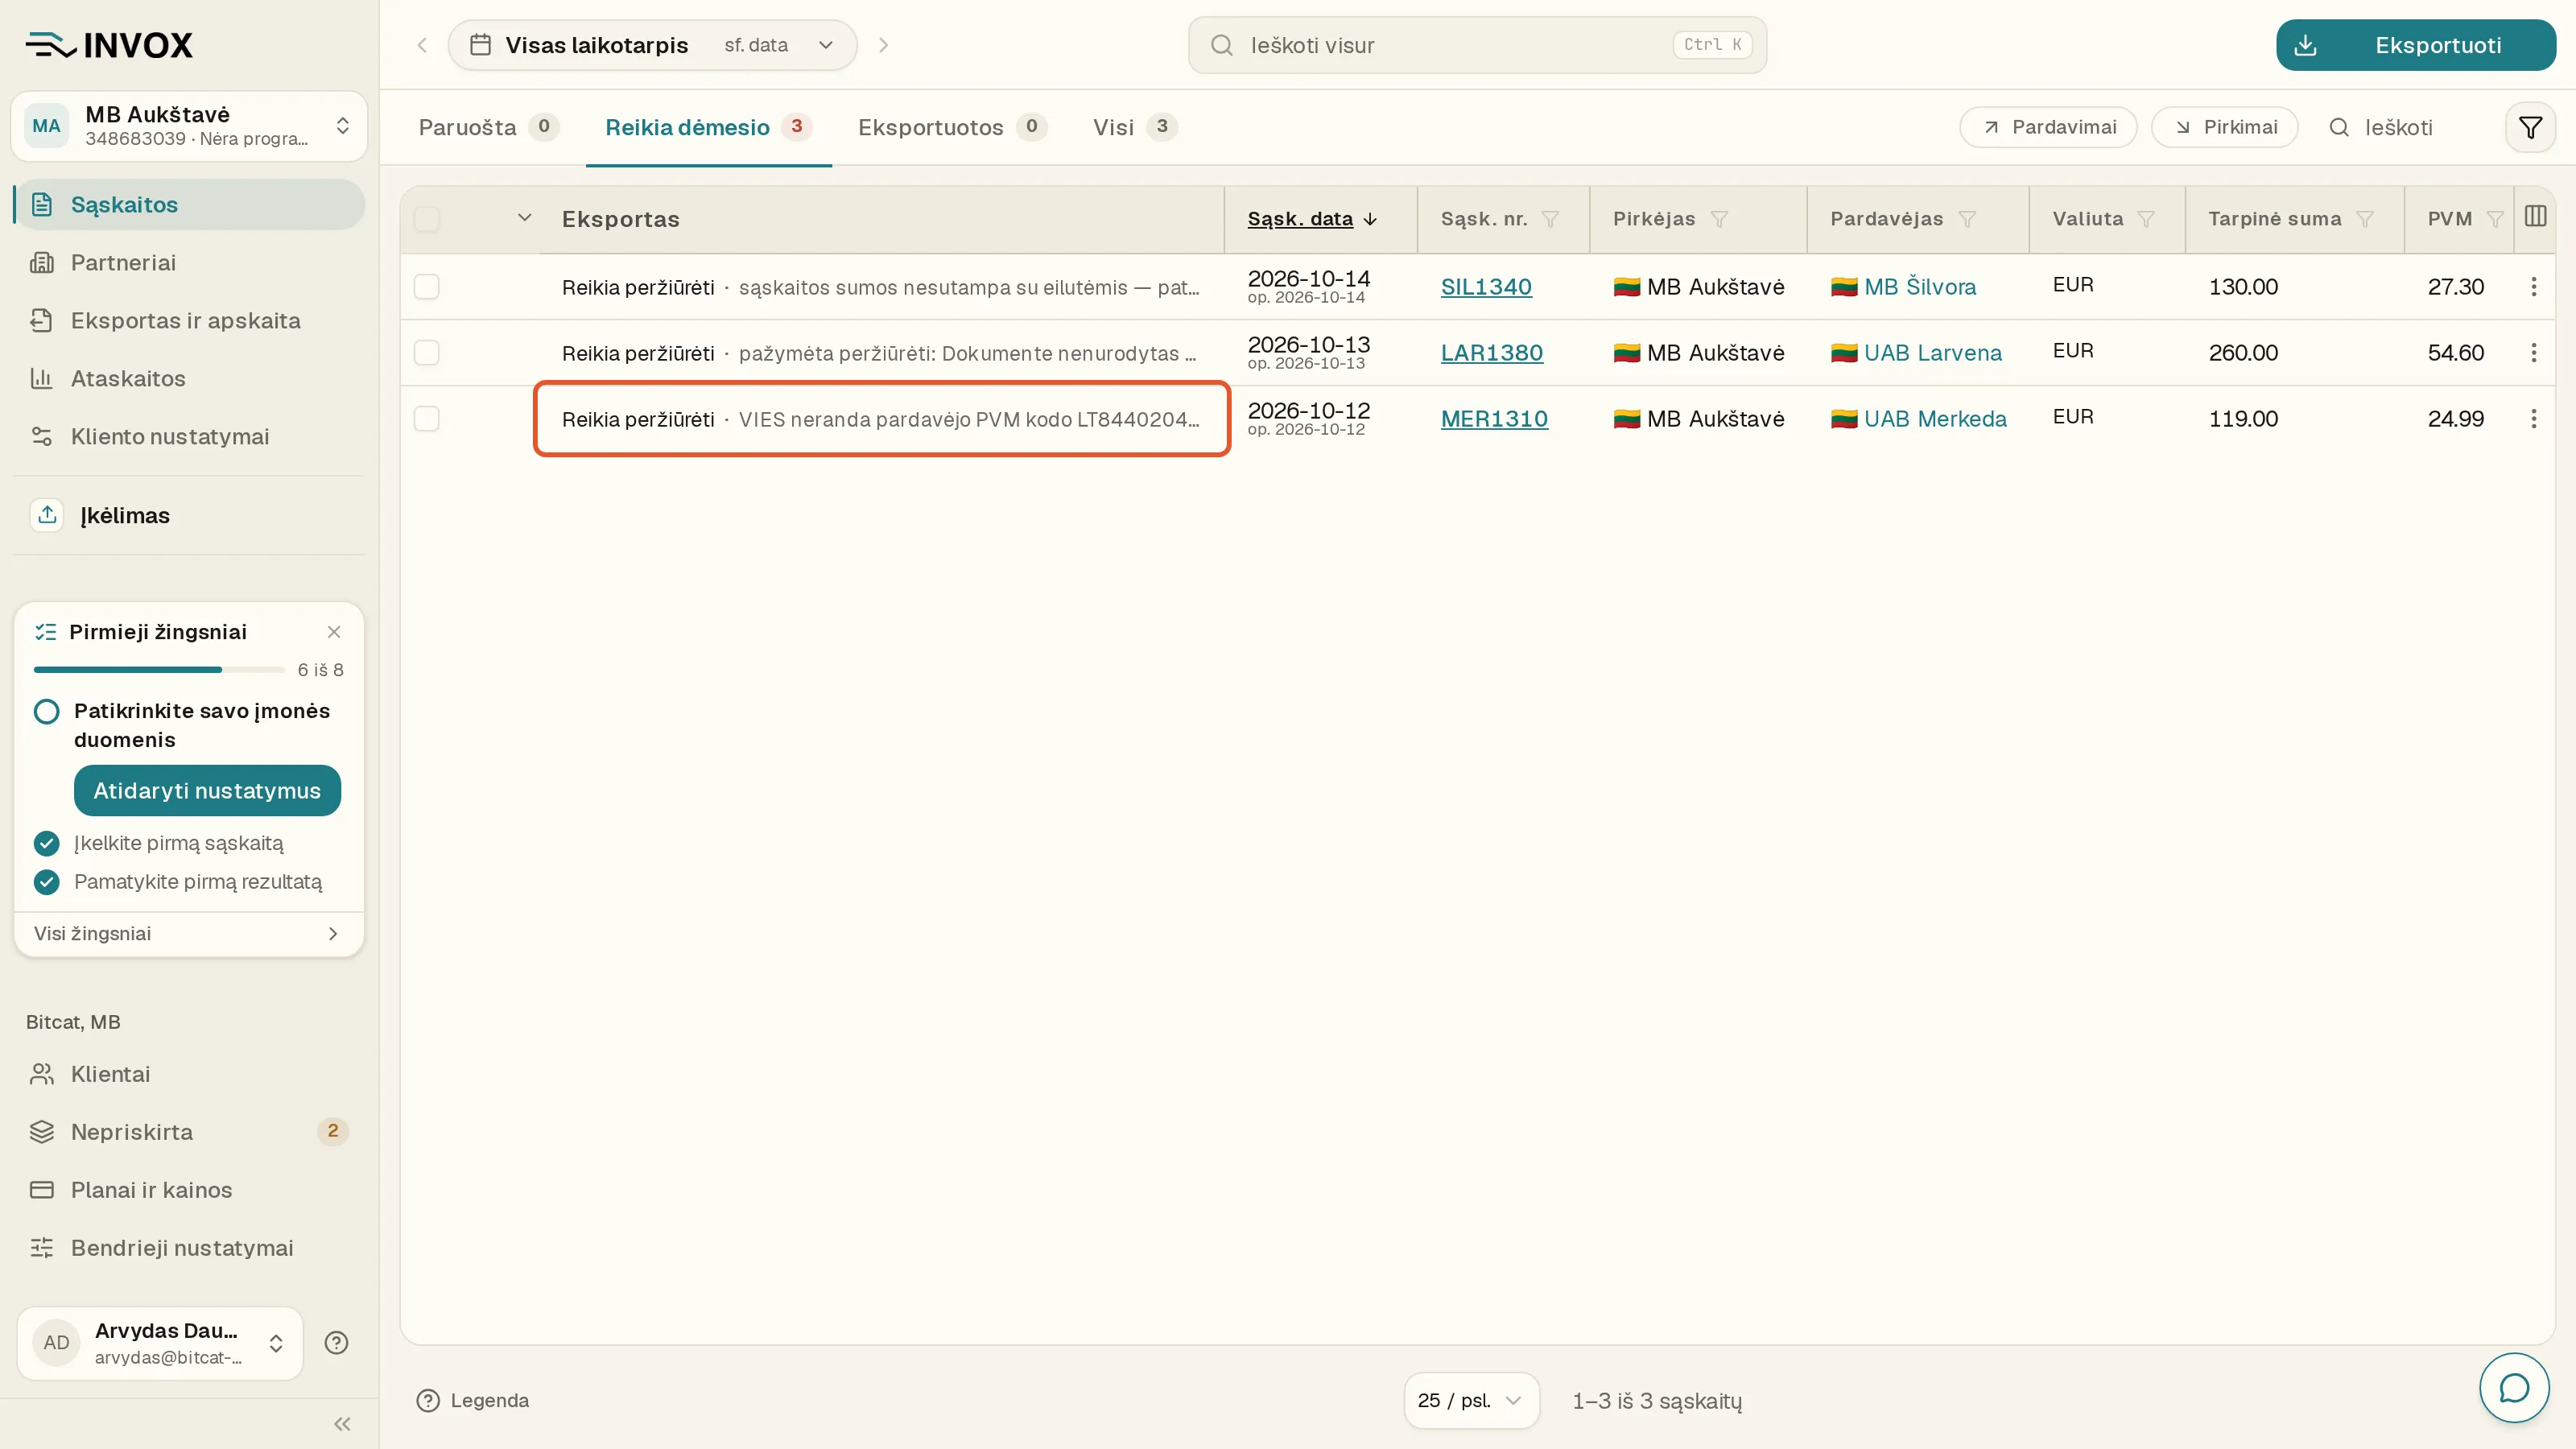The image size is (2576, 1449).
Task: Tick the checkbox for invoice LAR1380
Action: (427, 353)
